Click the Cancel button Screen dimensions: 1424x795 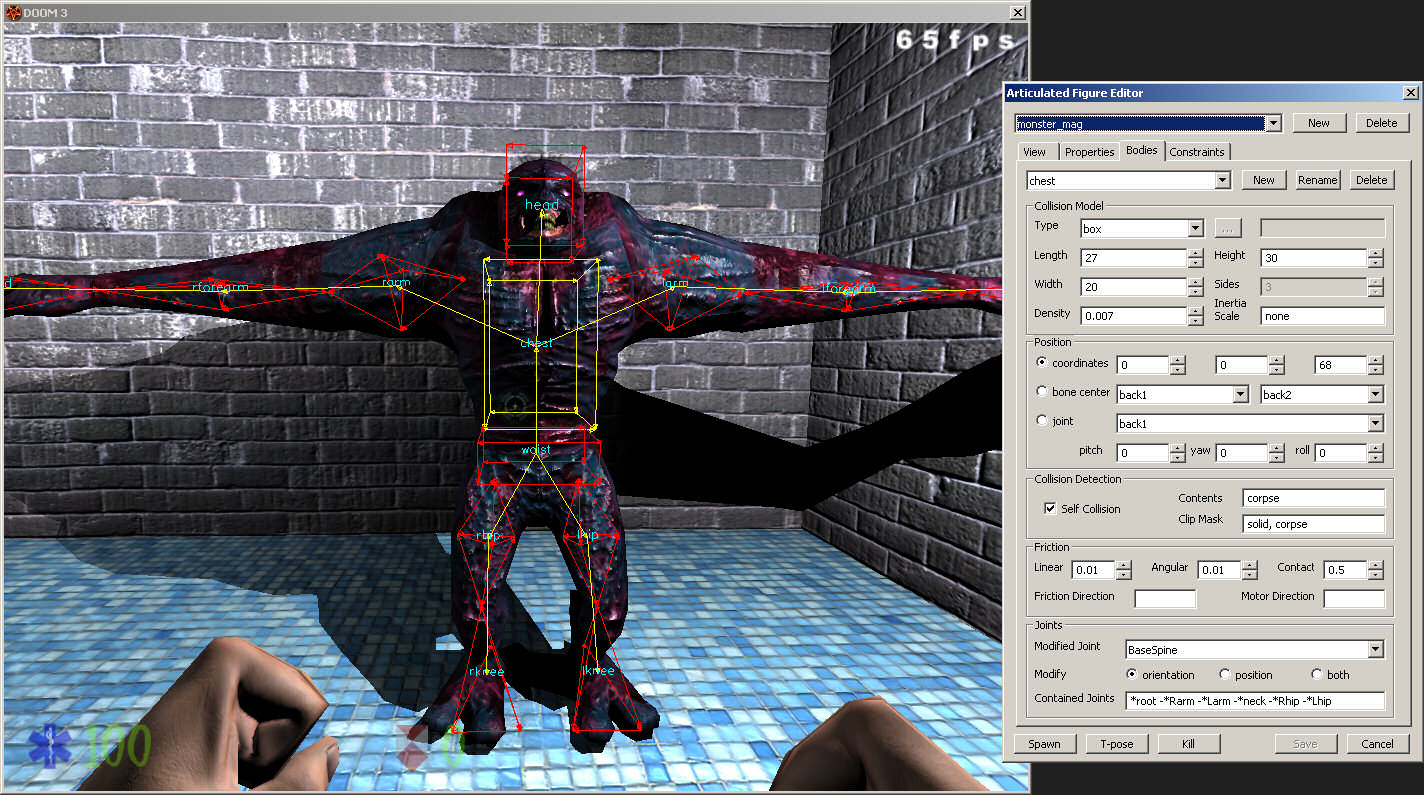(x=1377, y=744)
